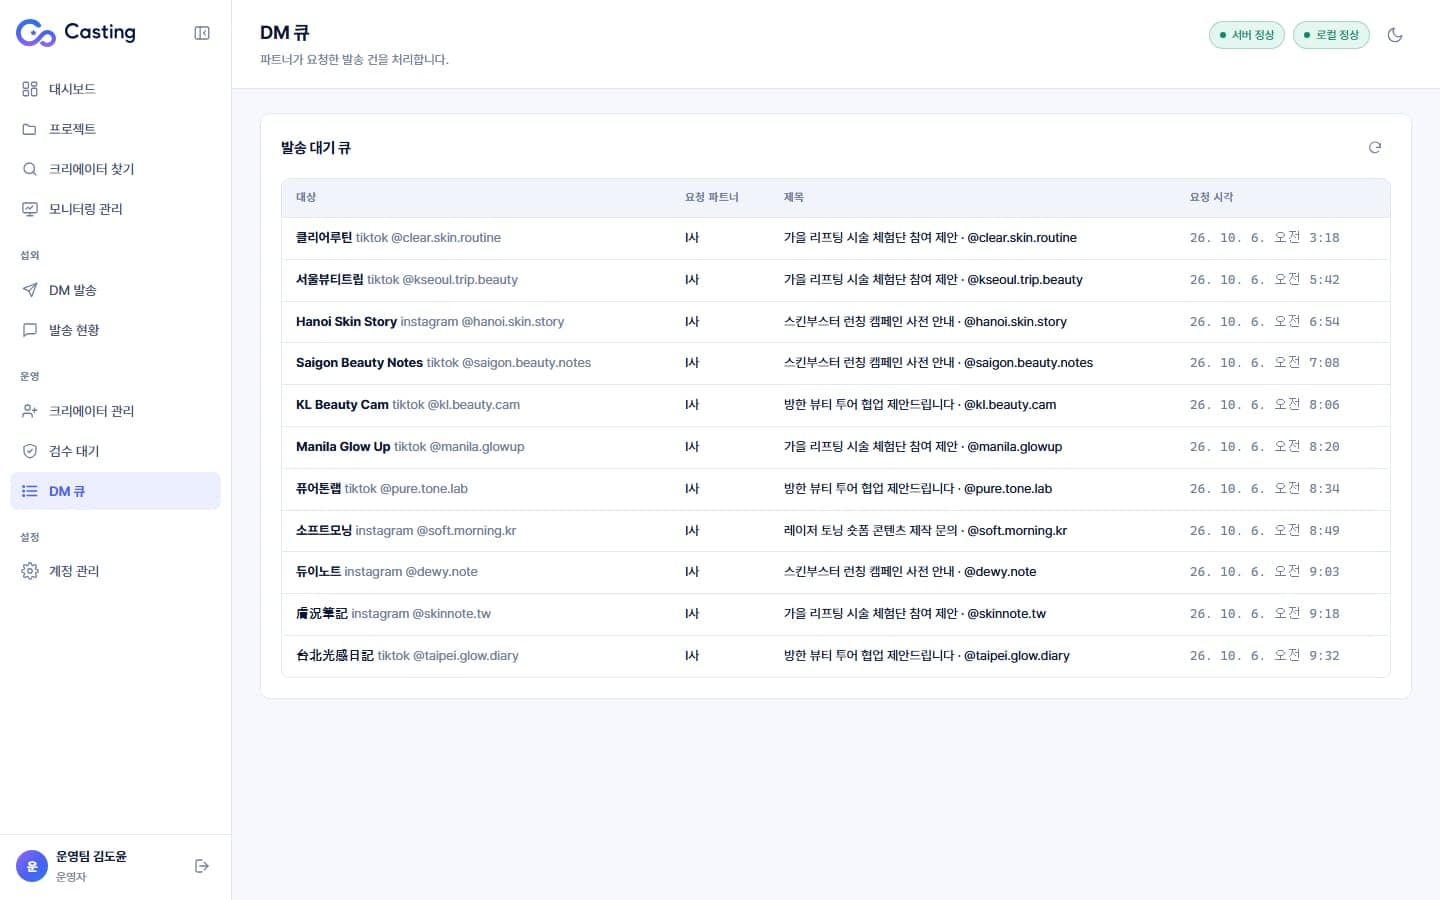The image size is (1440, 900).
Task: Click the 제목 column header
Action: point(794,198)
